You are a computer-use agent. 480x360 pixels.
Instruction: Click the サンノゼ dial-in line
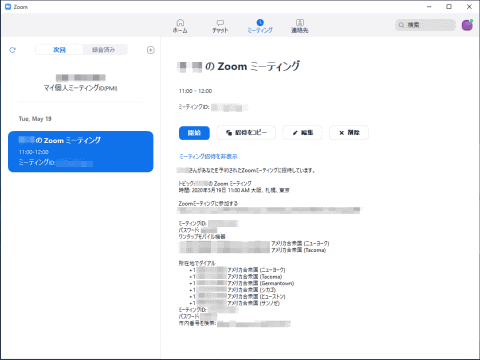pos(234,303)
